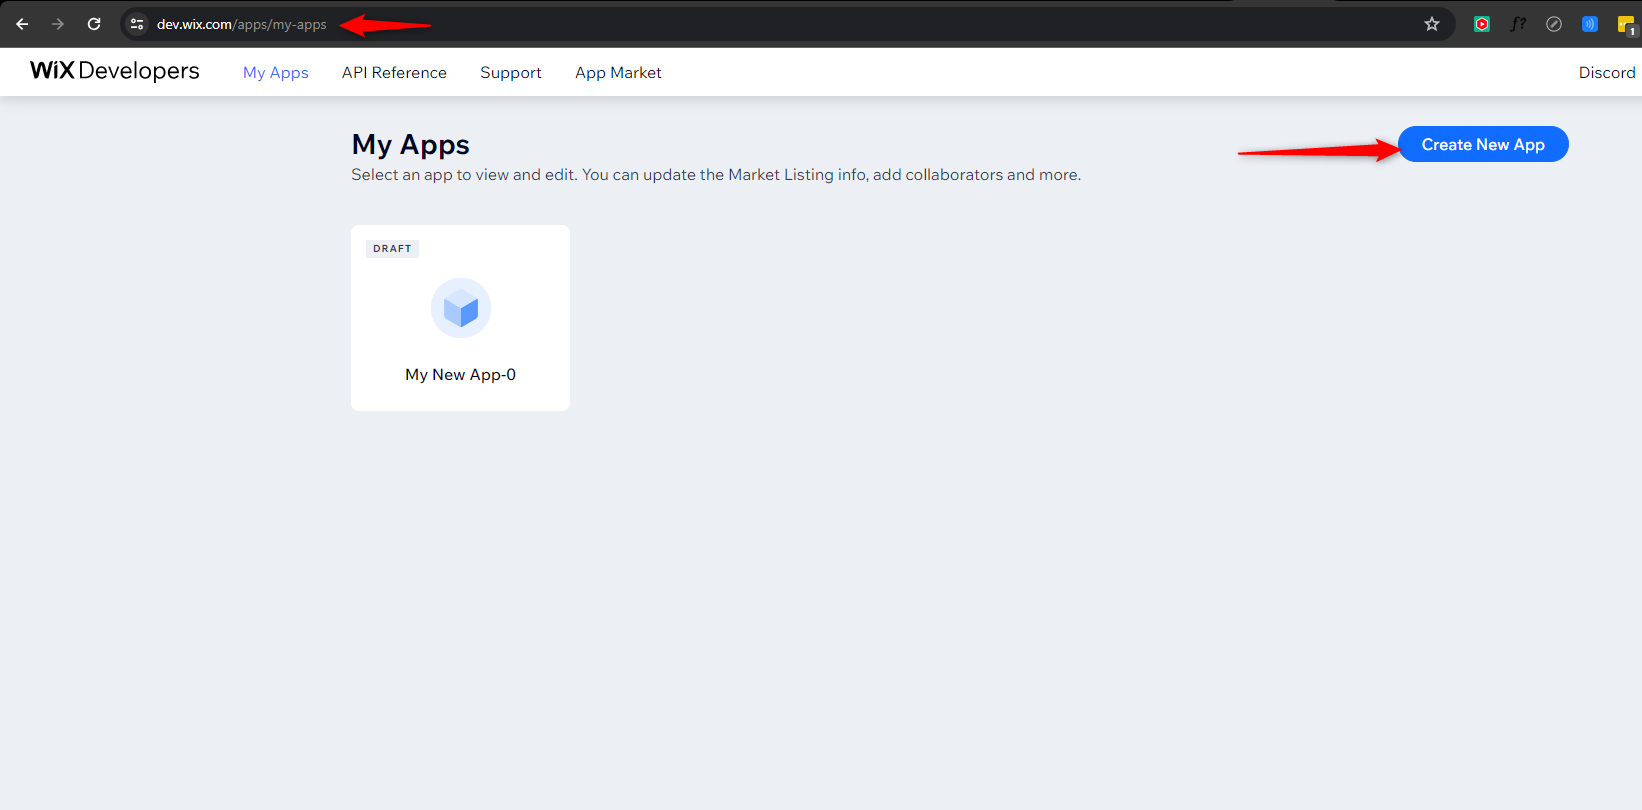
Task: Click the address bar URL dev.wix.com/apps/my-apps
Action: pos(241,25)
